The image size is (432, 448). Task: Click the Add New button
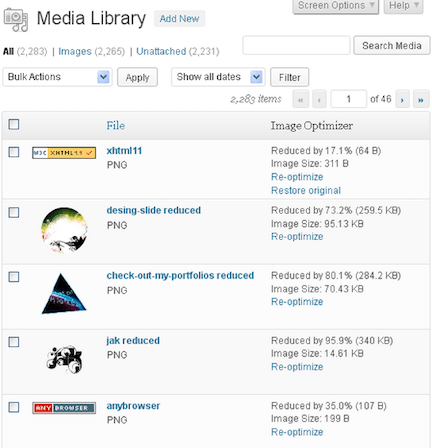pos(179,19)
